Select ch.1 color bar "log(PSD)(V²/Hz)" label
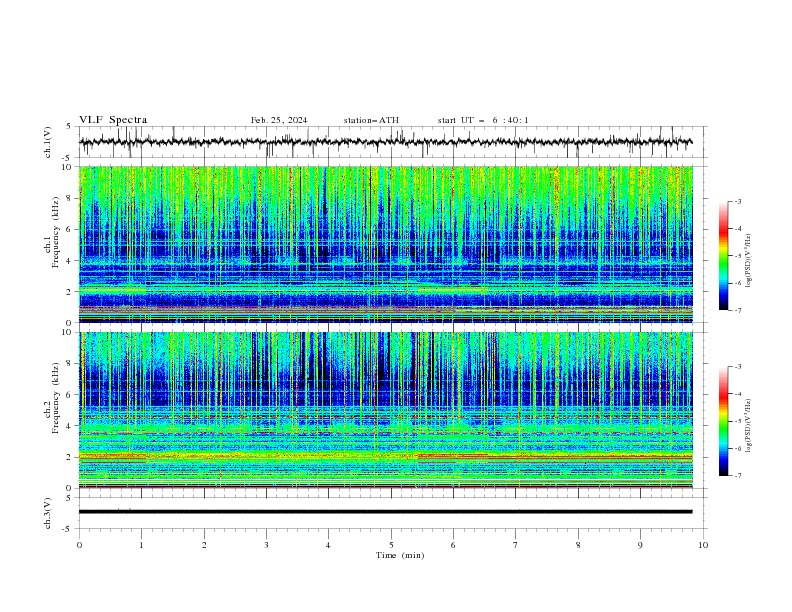 748,260
